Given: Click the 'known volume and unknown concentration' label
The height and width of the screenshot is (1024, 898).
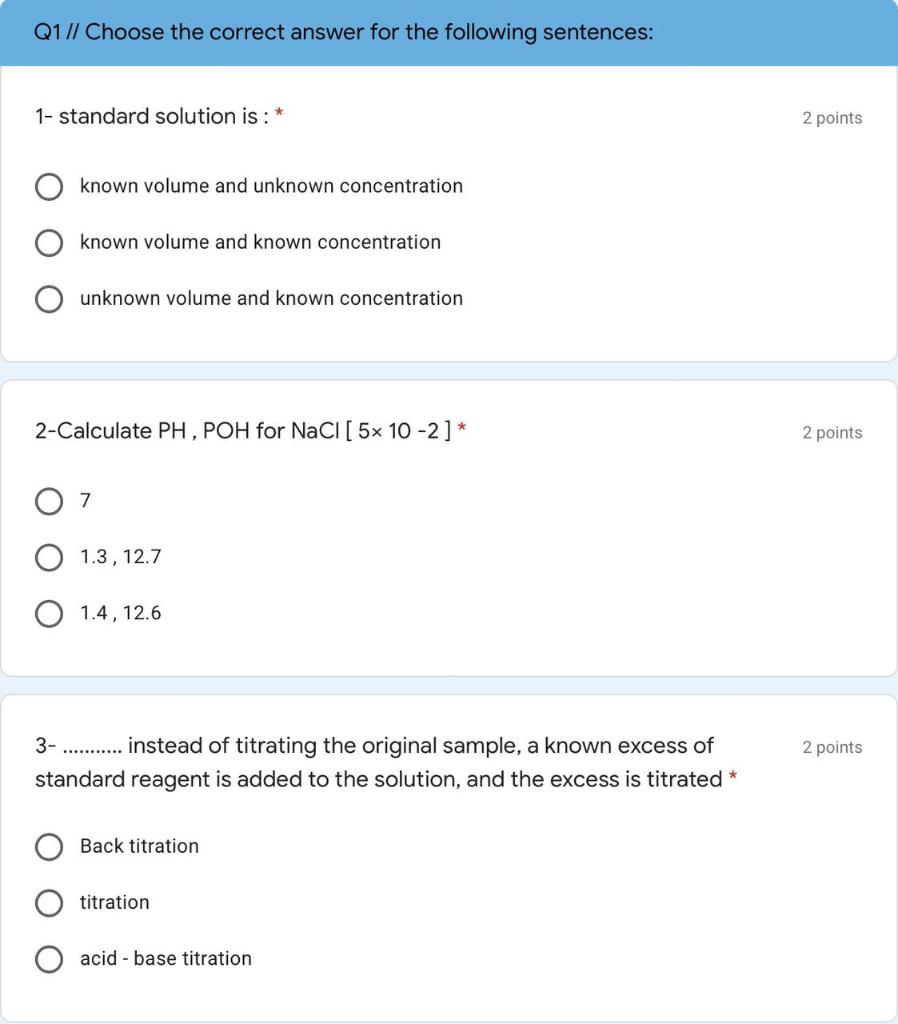Looking at the screenshot, I should [x=271, y=186].
